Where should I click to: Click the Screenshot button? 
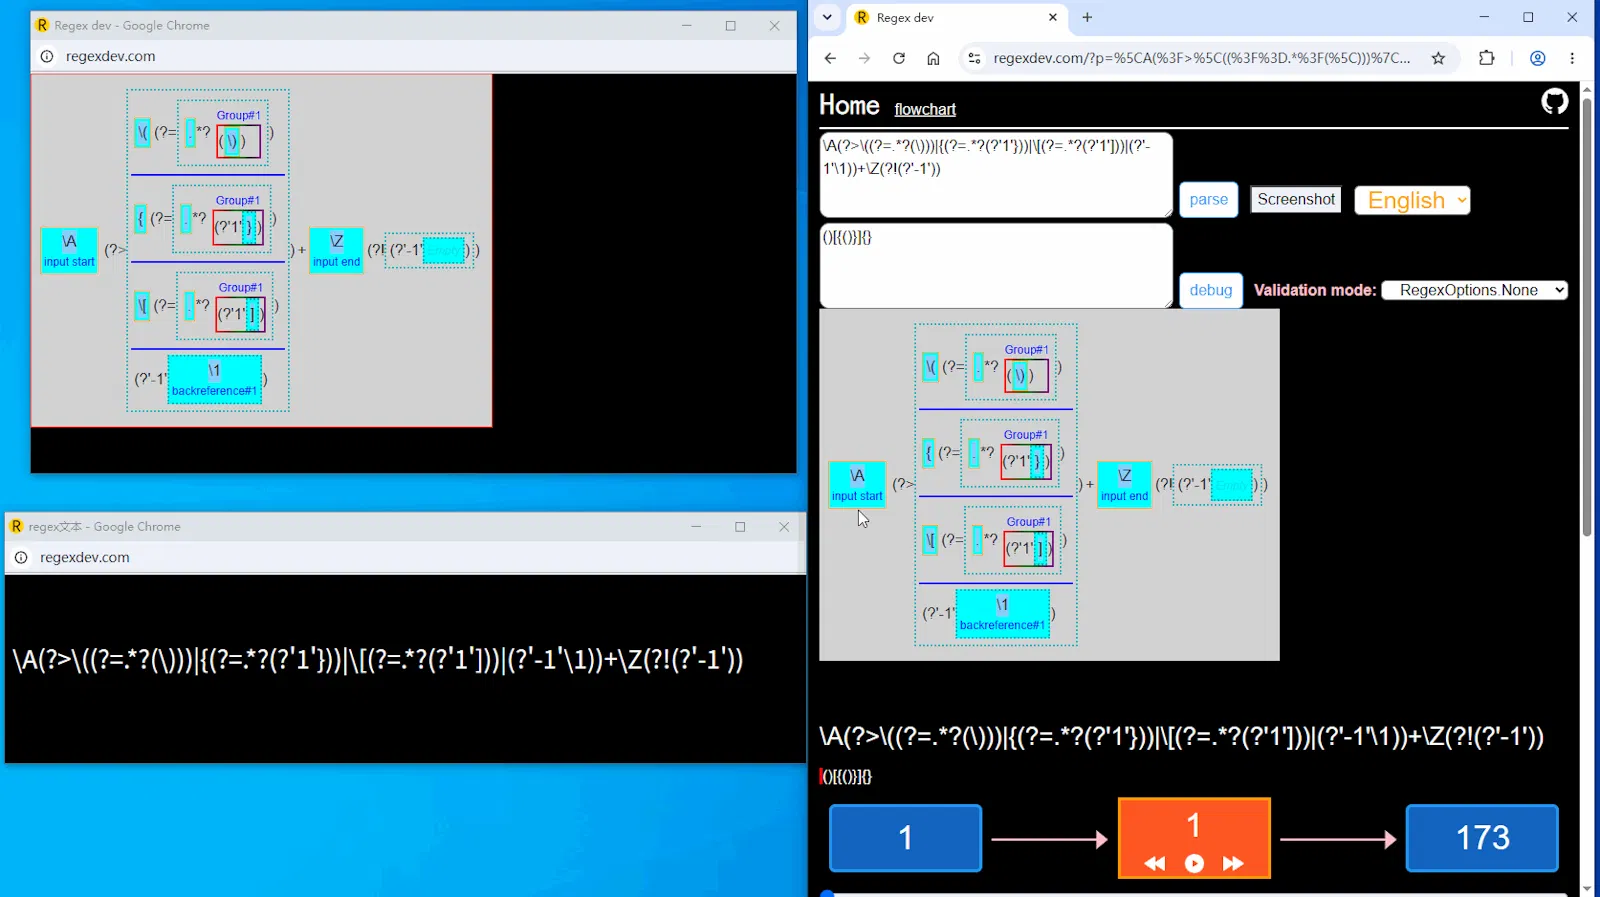[1296, 199]
